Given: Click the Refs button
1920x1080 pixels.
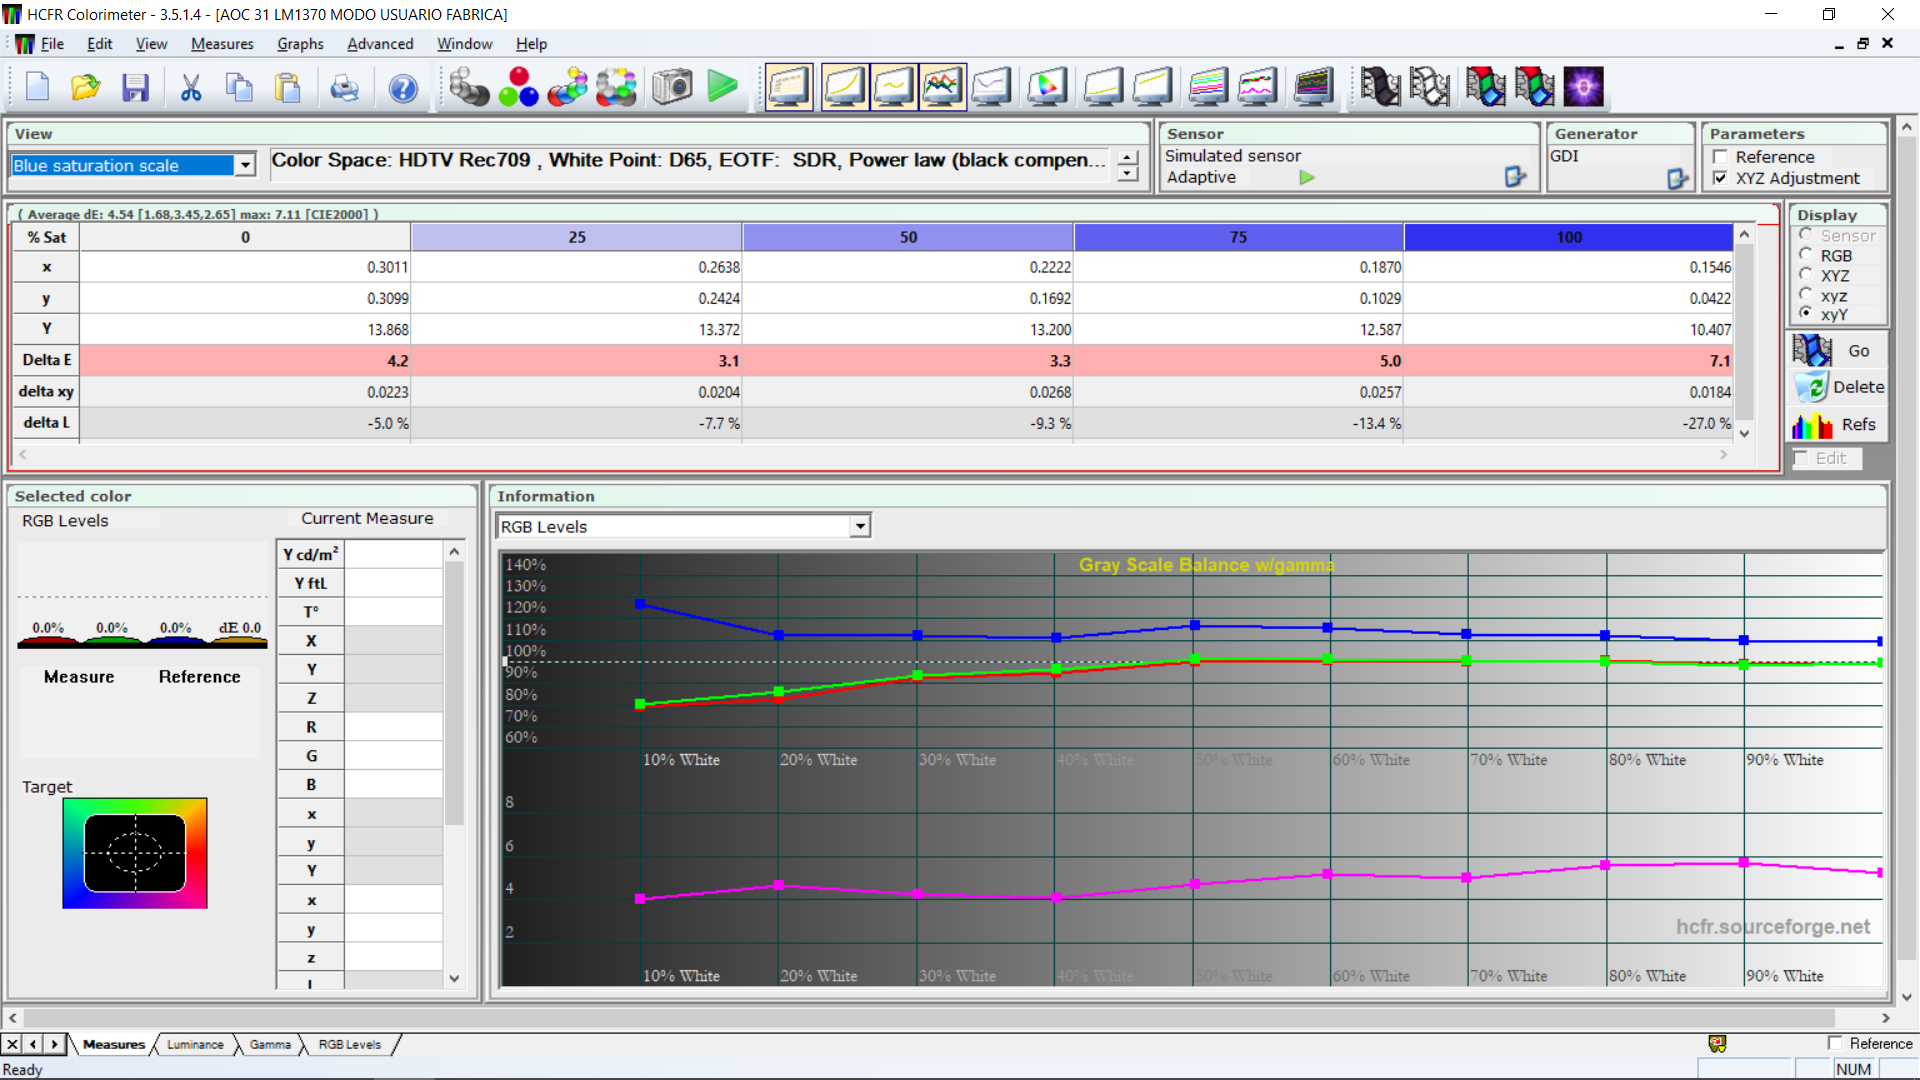Looking at the screenshot, I should pos(1836,424).
